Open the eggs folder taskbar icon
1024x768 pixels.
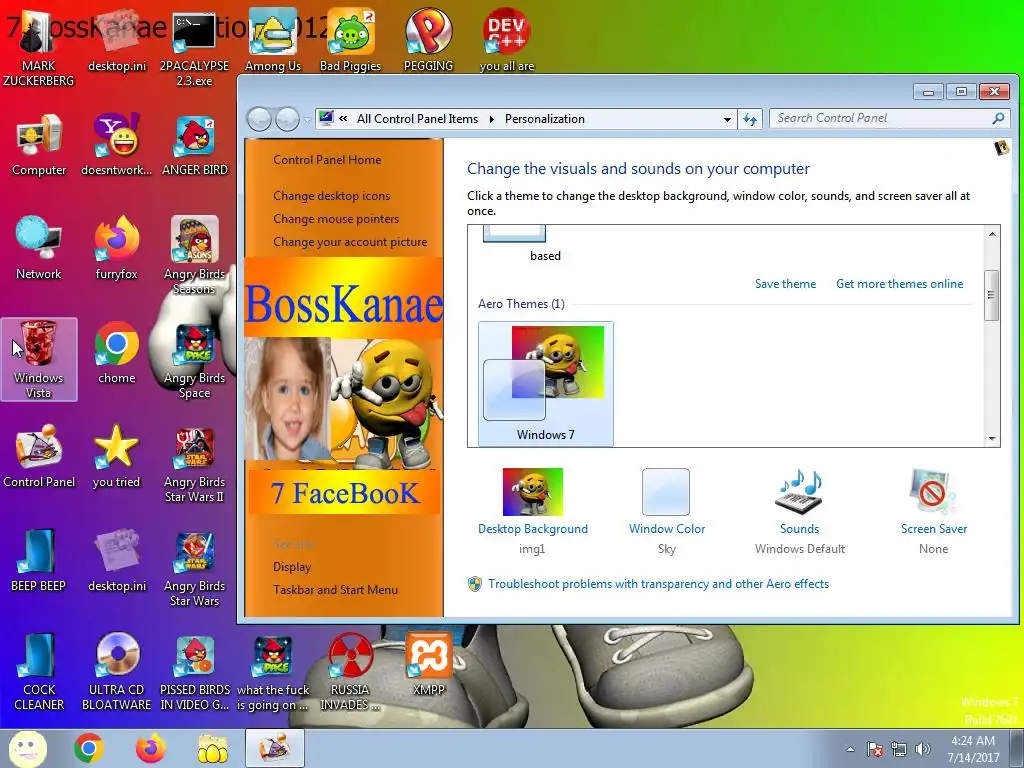pyautogui.click(x=212, y=749)
